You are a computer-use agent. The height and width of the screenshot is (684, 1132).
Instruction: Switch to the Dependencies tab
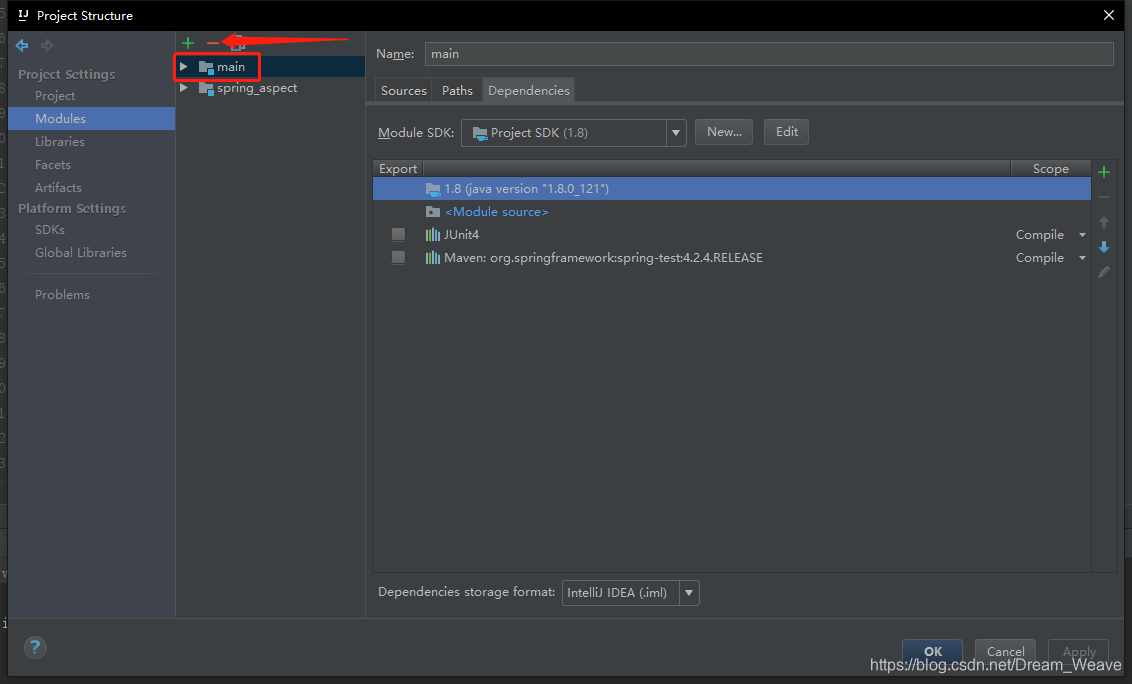pos(528,90)
